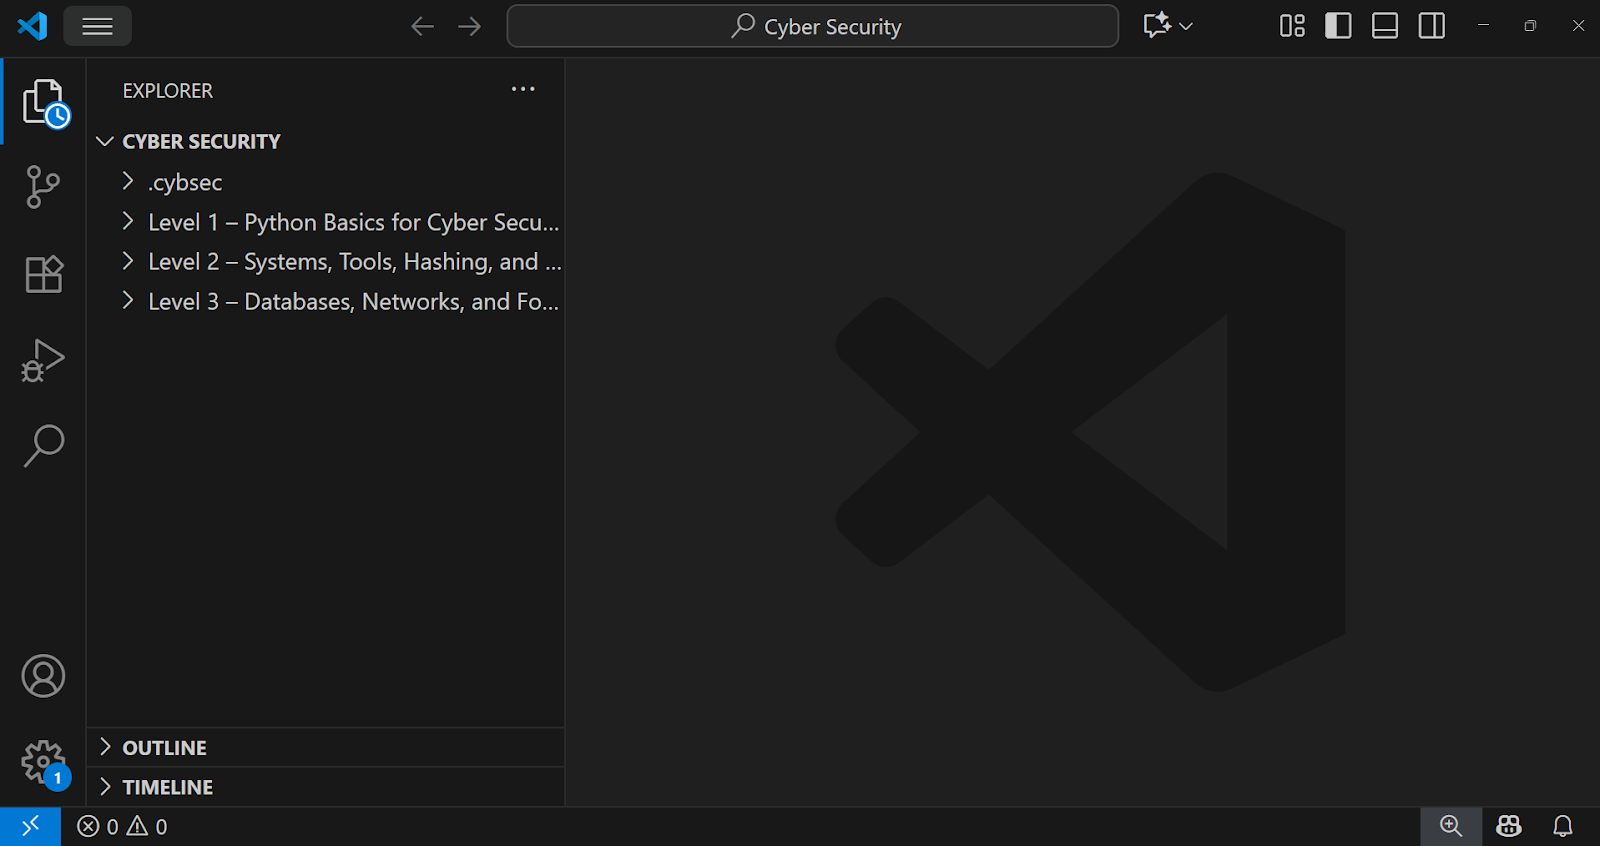
Task: Open the Run and Debug view
Action: pyautogui.click(x=43, y=360)
